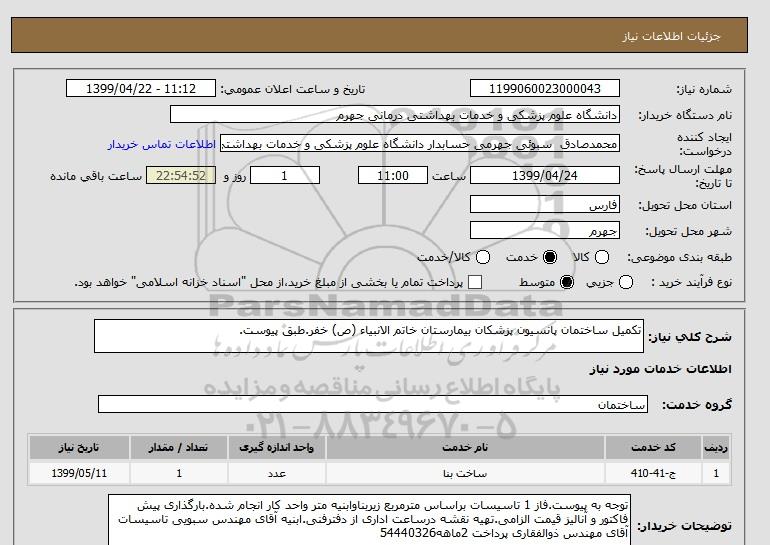Click the تعداد / مقدار column header

[x=179, y=447]
